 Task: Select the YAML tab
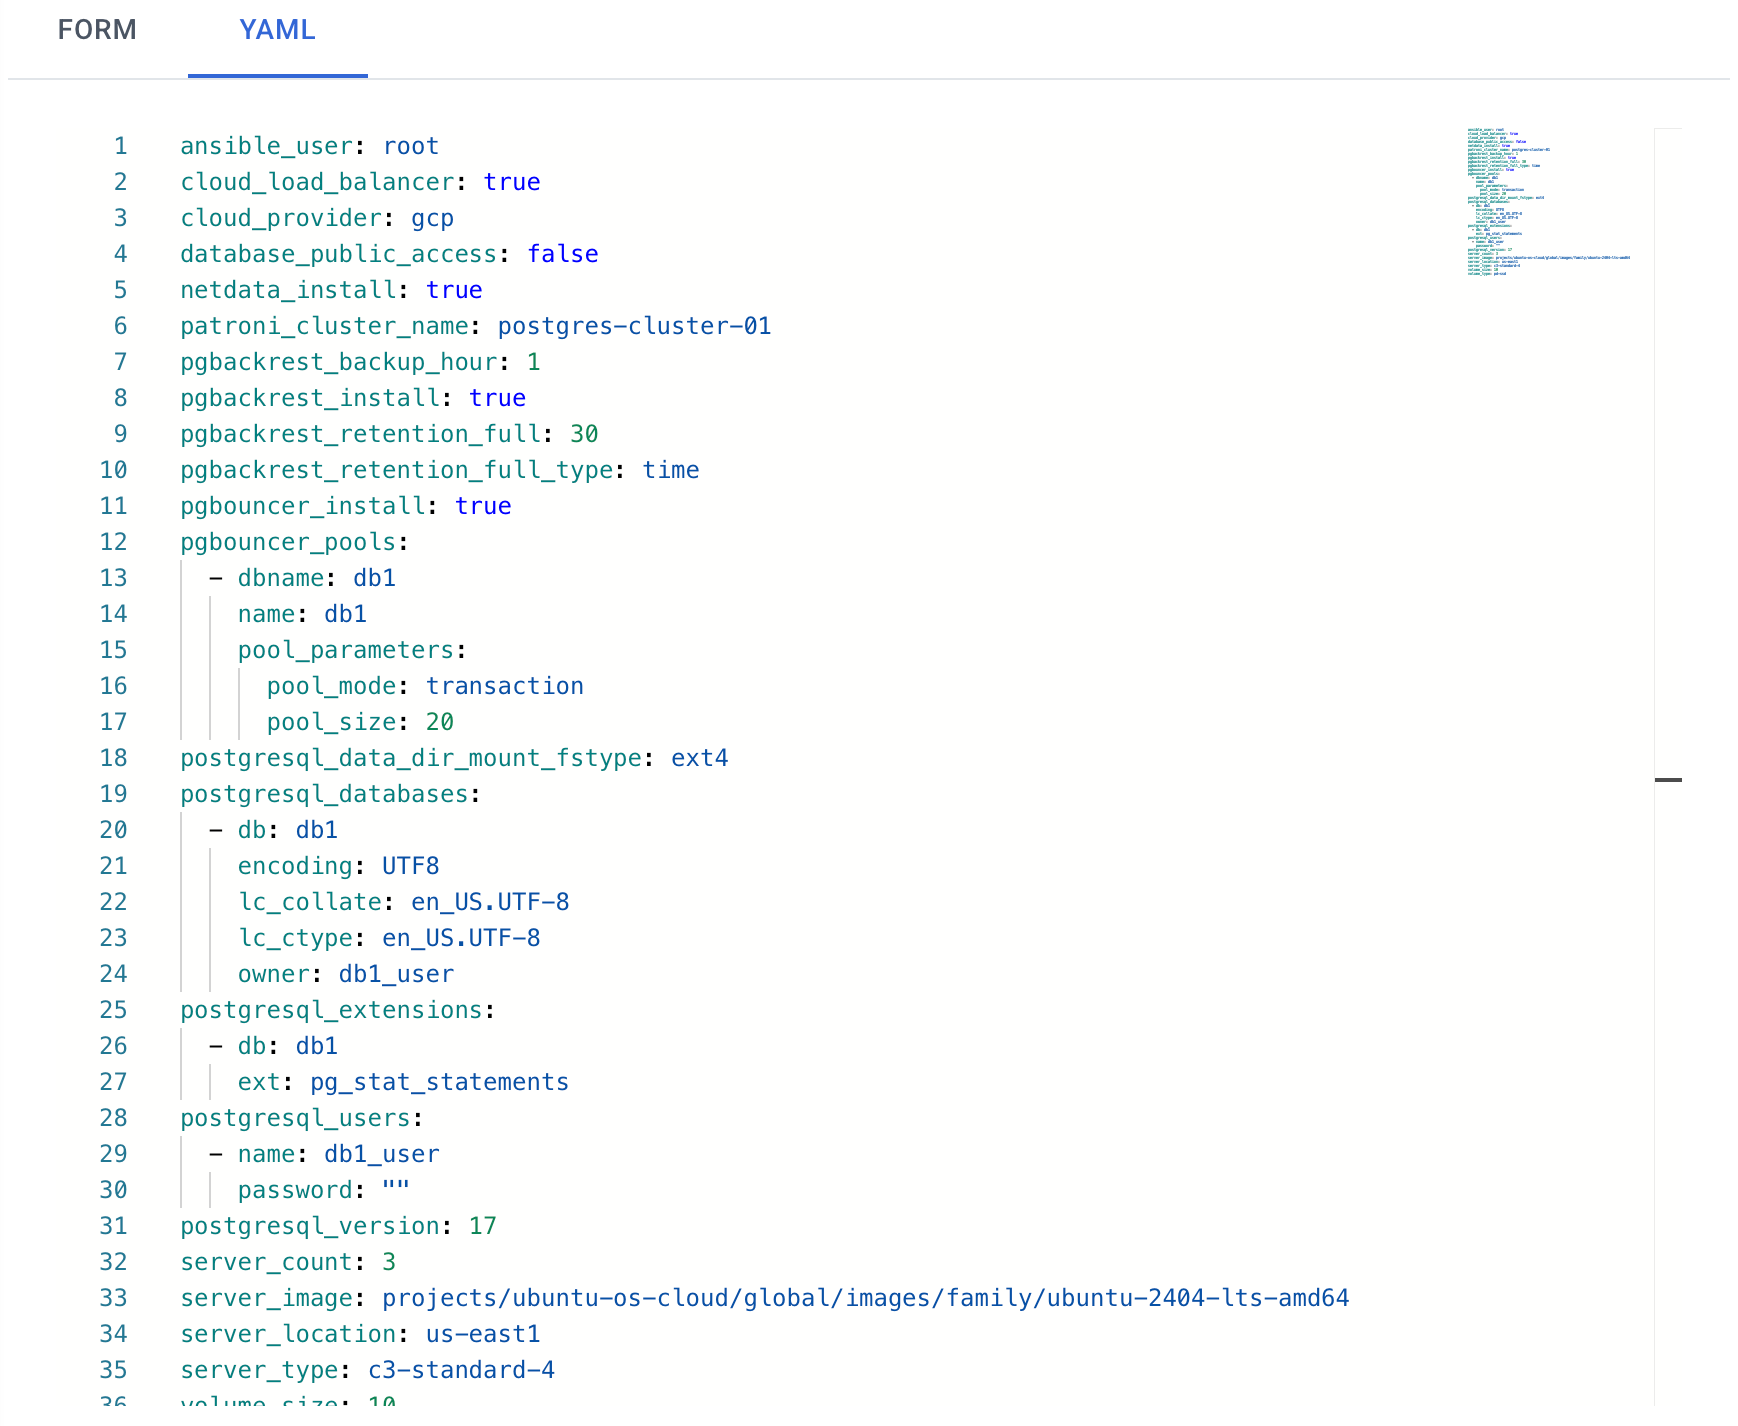(x=277, y=30)
